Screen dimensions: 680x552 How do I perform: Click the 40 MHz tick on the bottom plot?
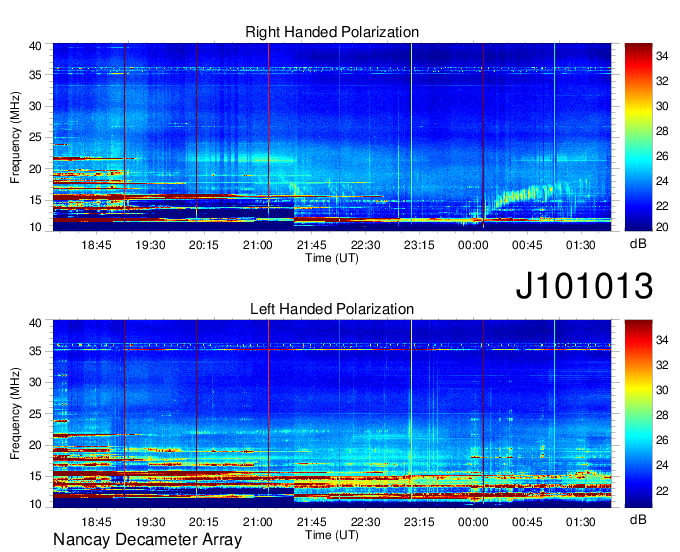(35, 323)
